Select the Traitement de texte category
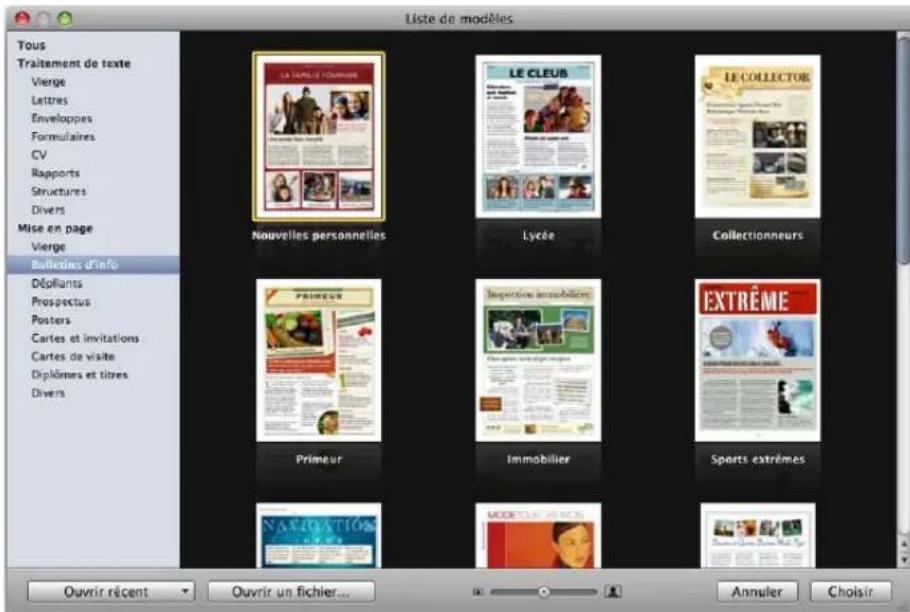 click(74, 63)
